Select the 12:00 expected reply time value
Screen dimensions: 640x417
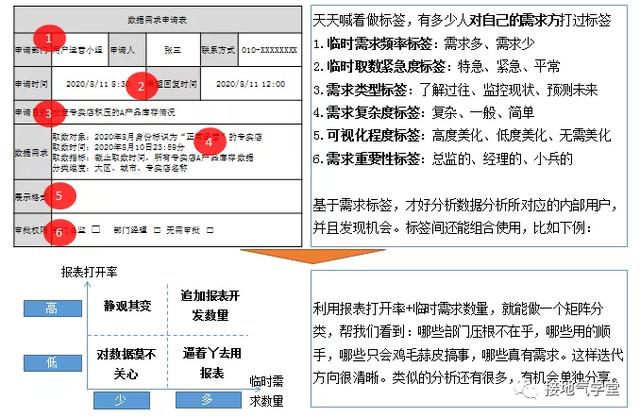point(251,84)
